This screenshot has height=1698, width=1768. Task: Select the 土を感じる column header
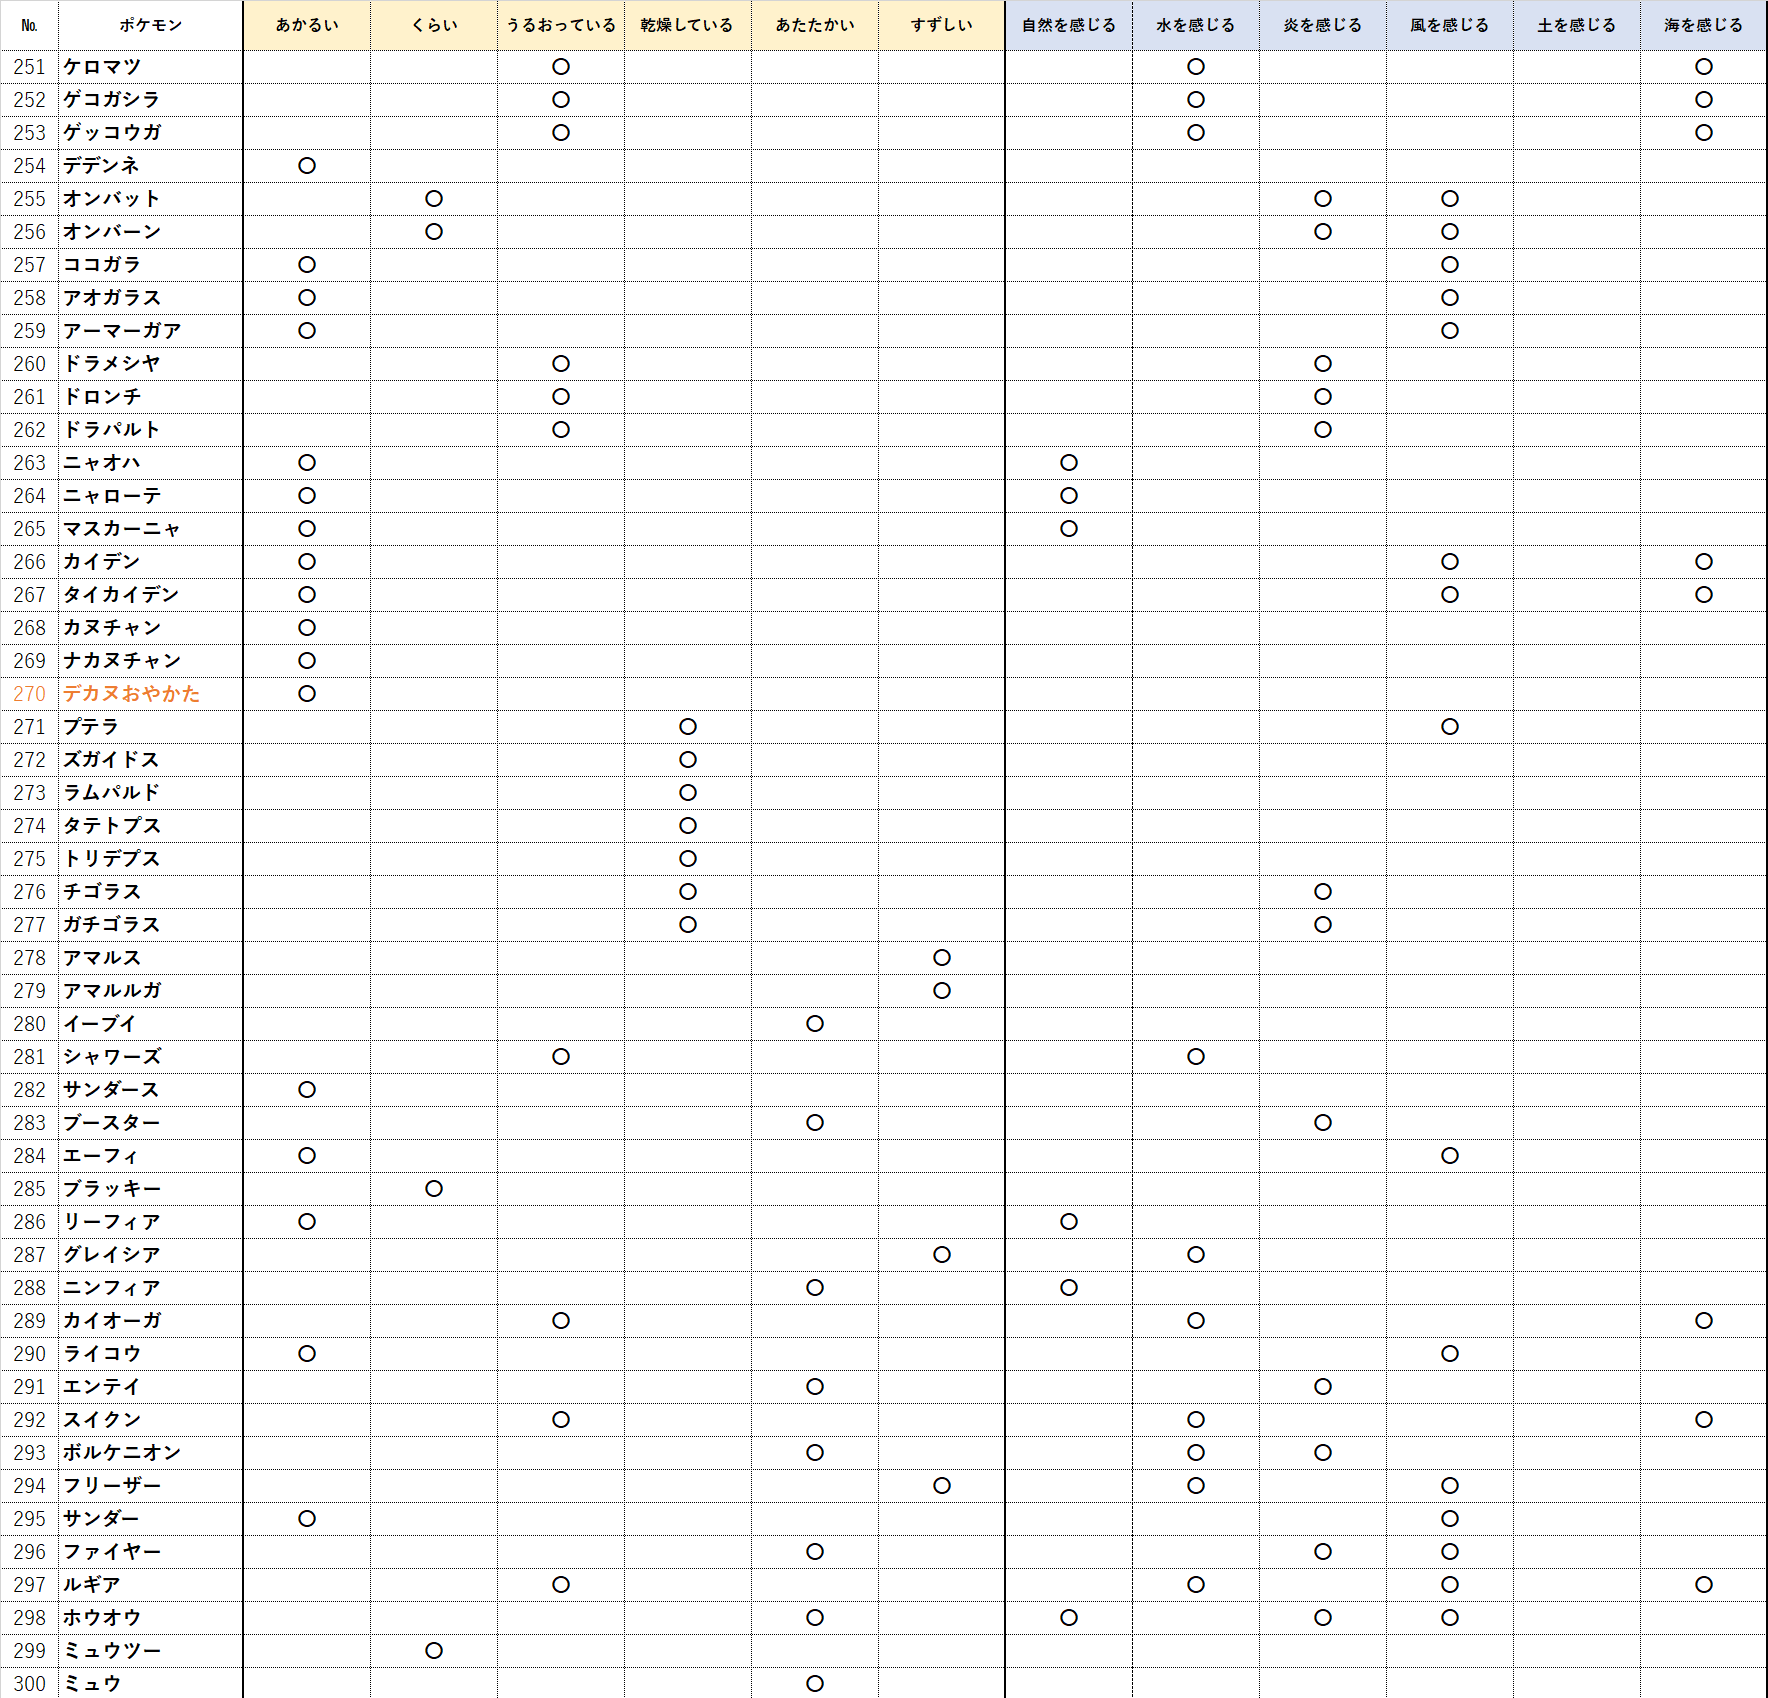[1576, 25]
